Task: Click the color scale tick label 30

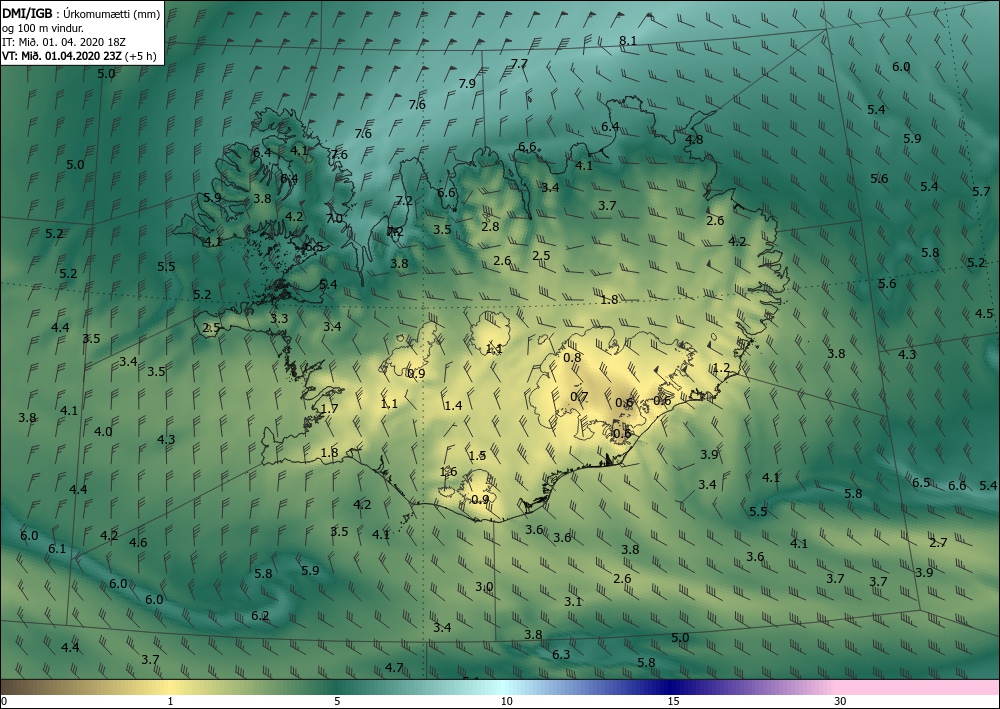Action: pyautogui.click(x=840, y=702)
